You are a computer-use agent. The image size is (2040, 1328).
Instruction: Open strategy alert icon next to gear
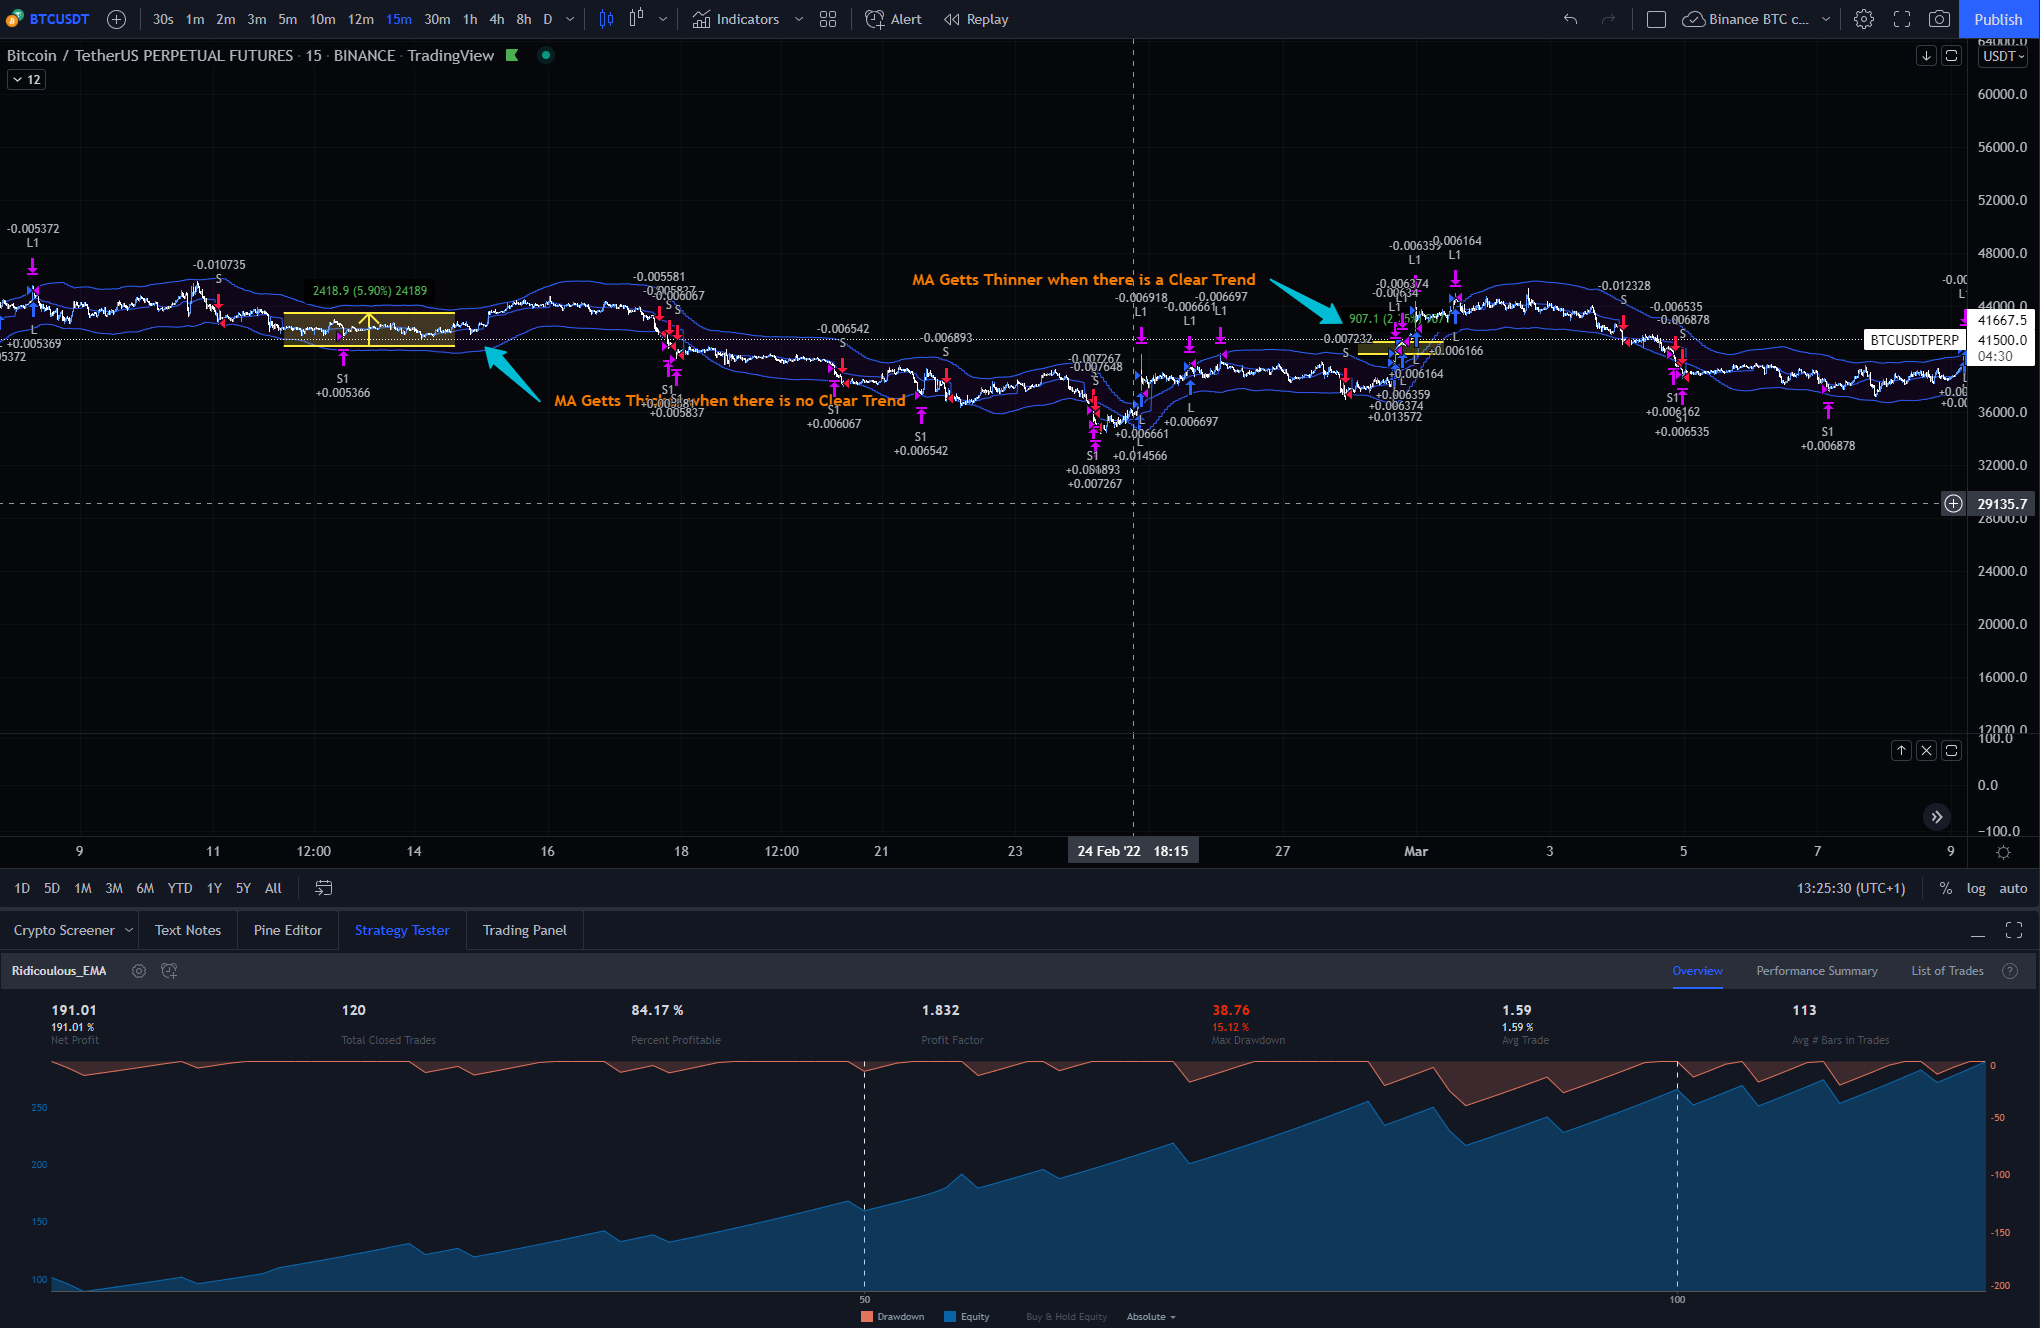(x=169, y=971)
